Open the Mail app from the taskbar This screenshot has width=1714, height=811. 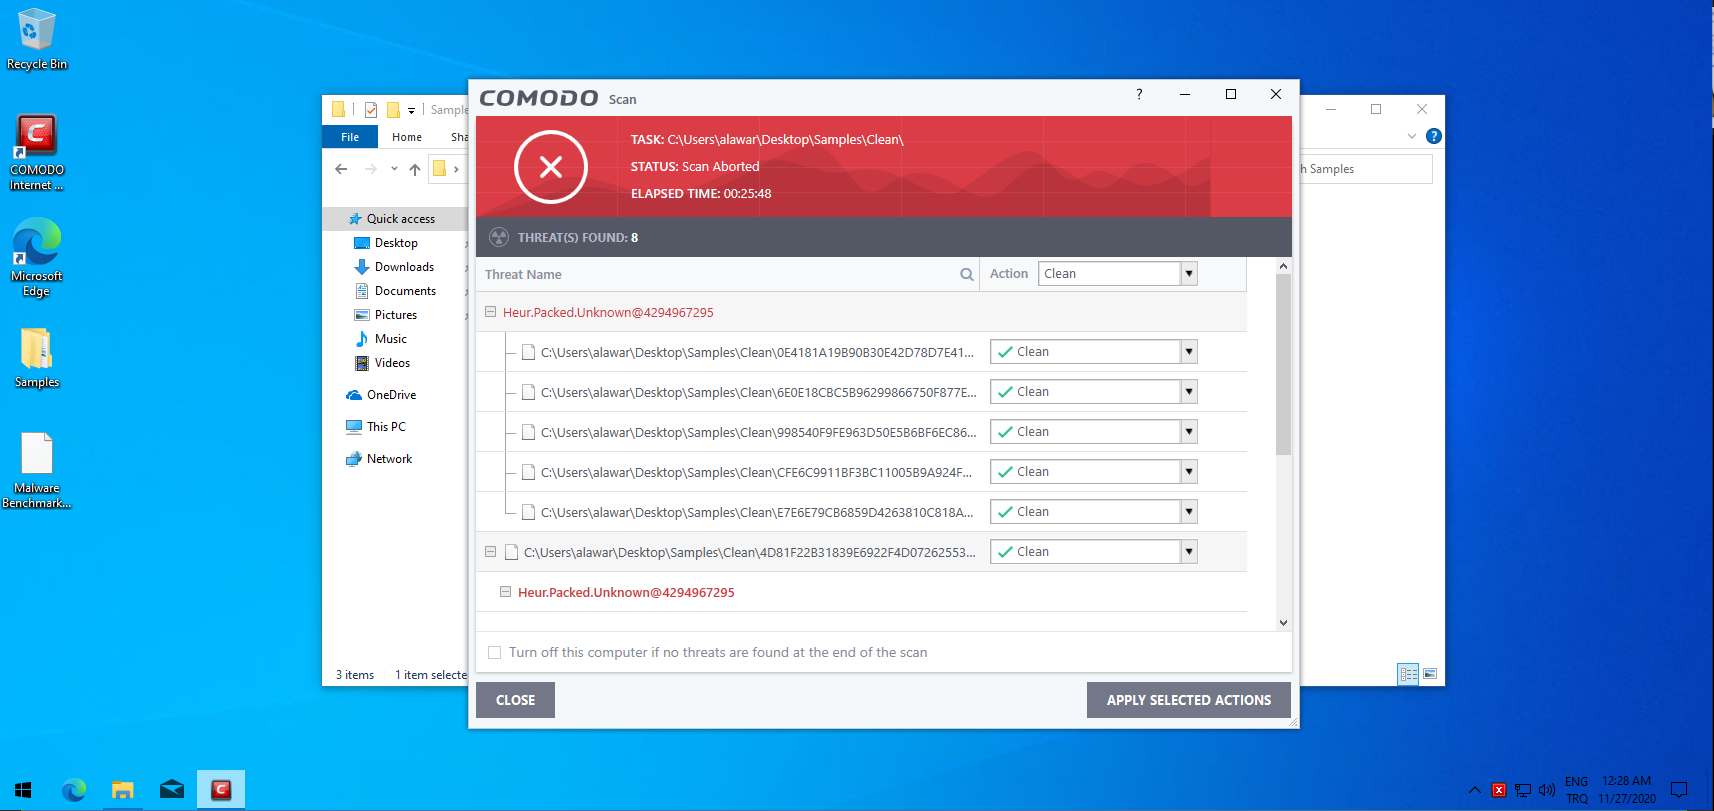tap(172, 790)
